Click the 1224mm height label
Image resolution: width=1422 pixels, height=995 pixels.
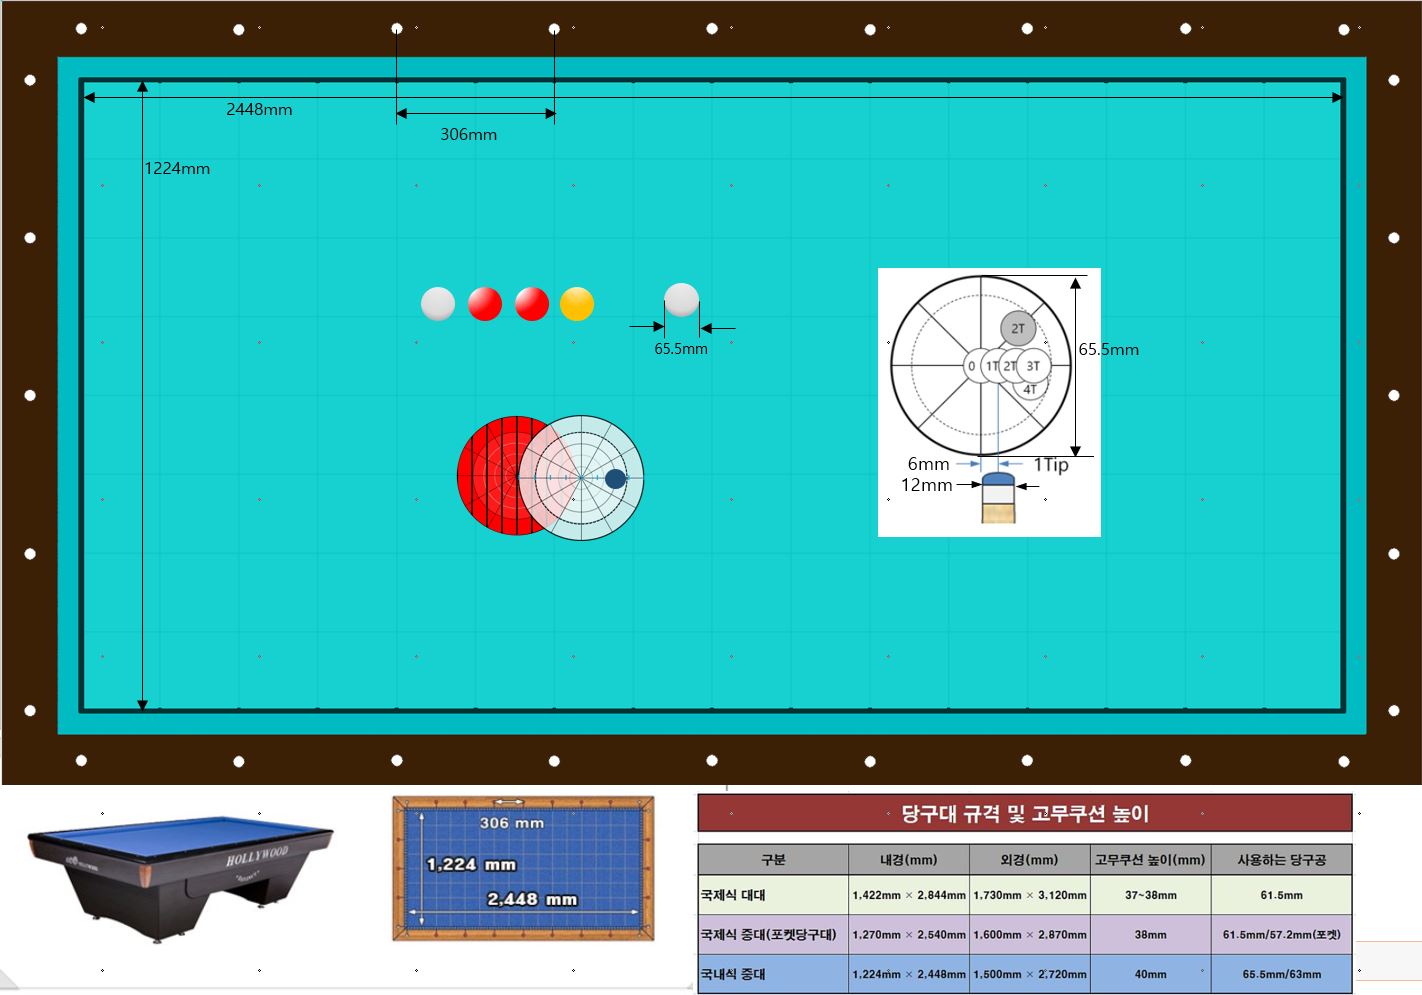pyautogui.click(x=177, y=168)
